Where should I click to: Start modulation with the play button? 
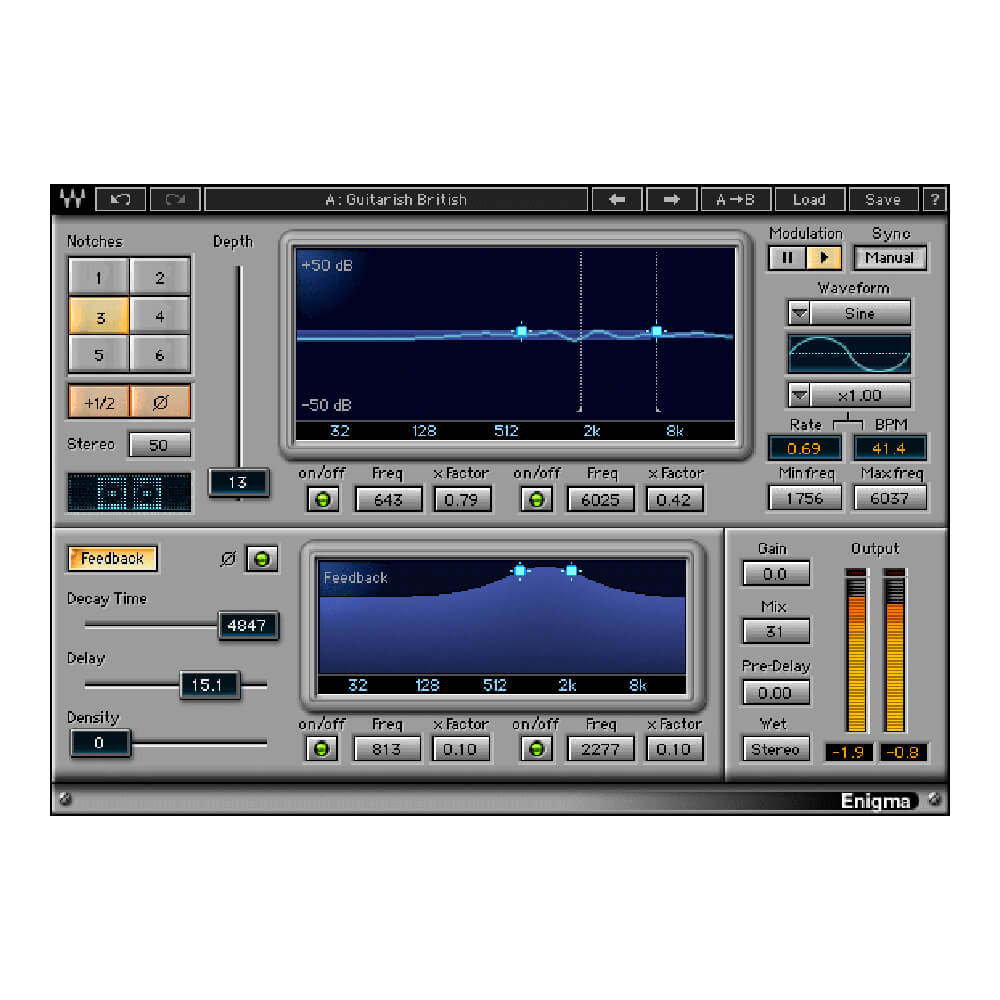823,258
